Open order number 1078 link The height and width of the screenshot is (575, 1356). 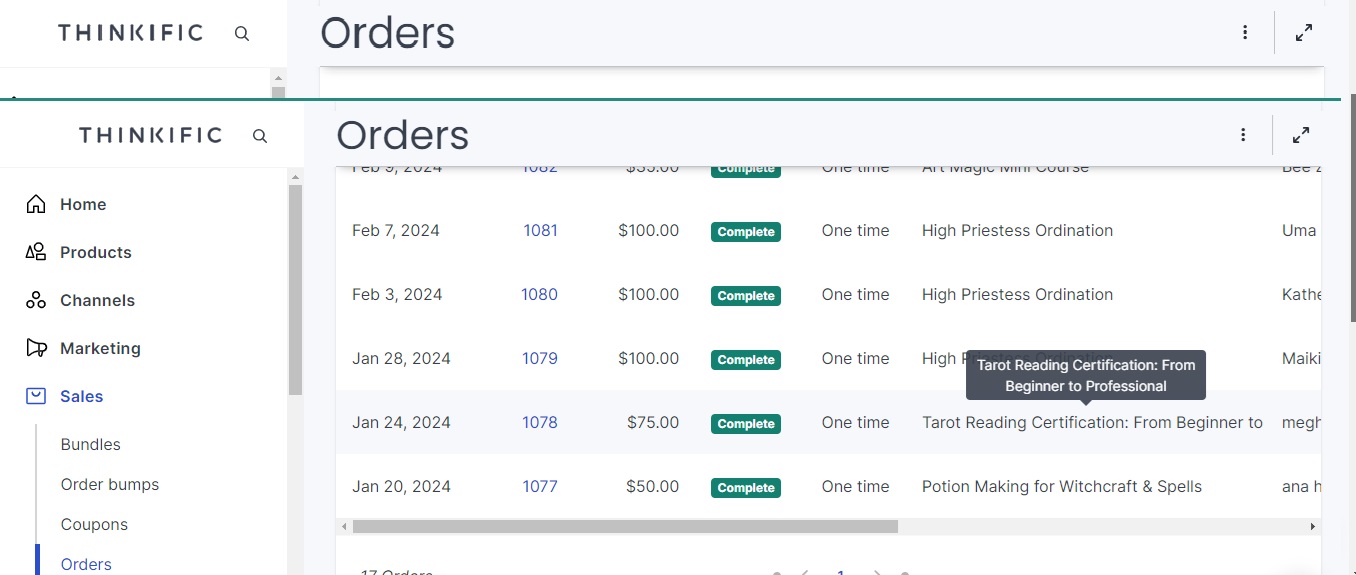click(540, 422)
